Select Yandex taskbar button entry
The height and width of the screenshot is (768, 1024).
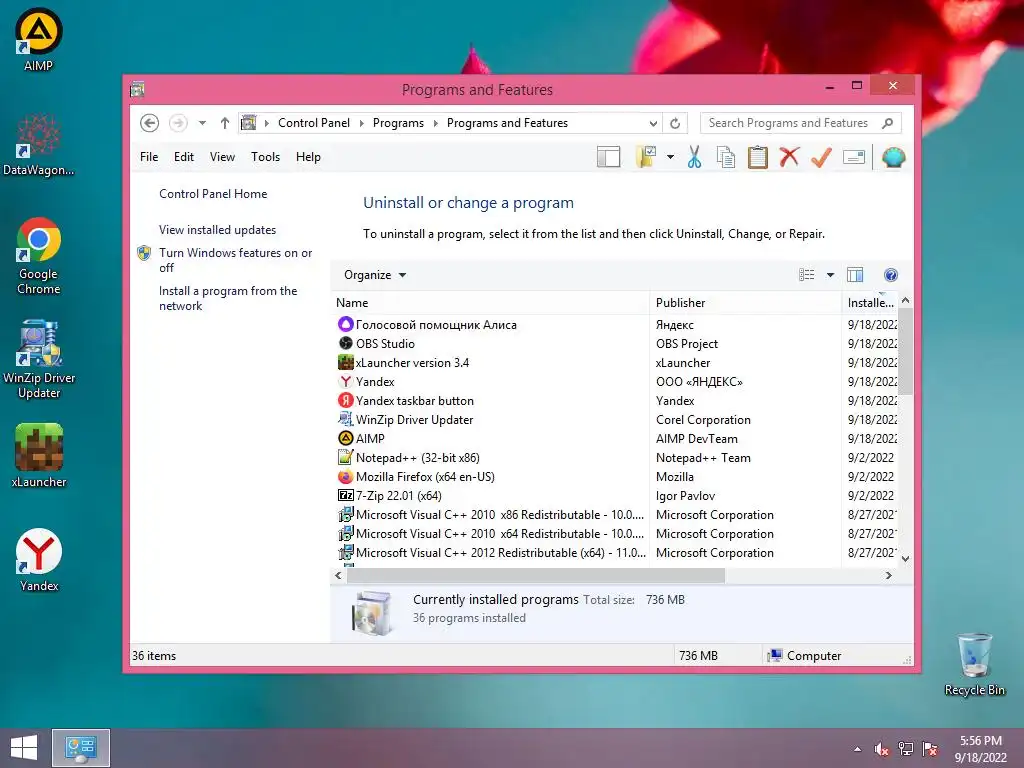[x=415, y=400]
